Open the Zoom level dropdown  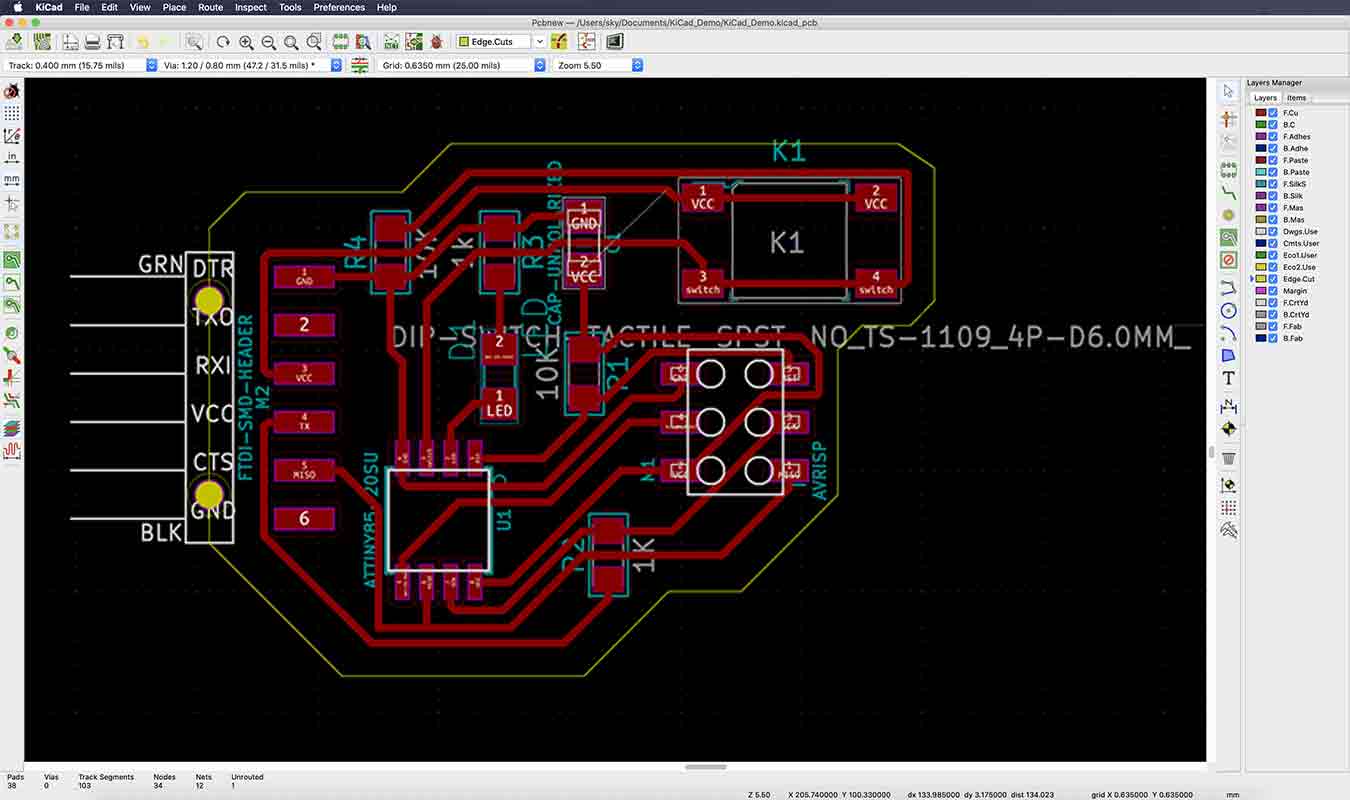637,65
